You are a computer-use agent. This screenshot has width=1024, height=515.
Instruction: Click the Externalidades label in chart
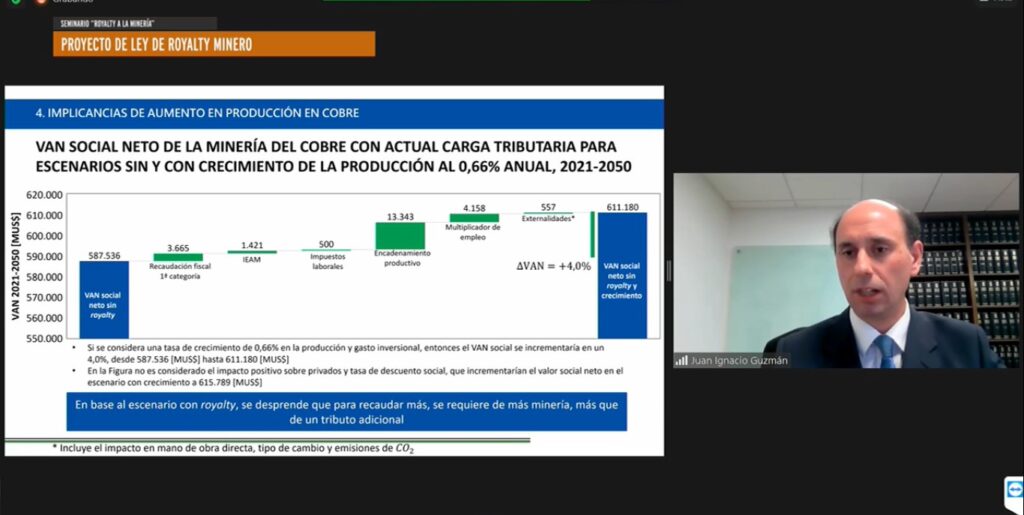[x=547, y=217]
